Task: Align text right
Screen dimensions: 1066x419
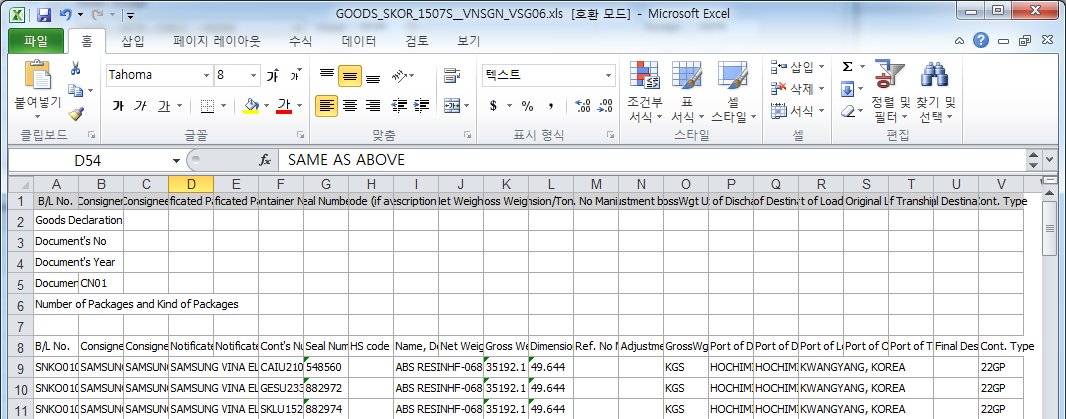Action: click(x=373, y=105)
